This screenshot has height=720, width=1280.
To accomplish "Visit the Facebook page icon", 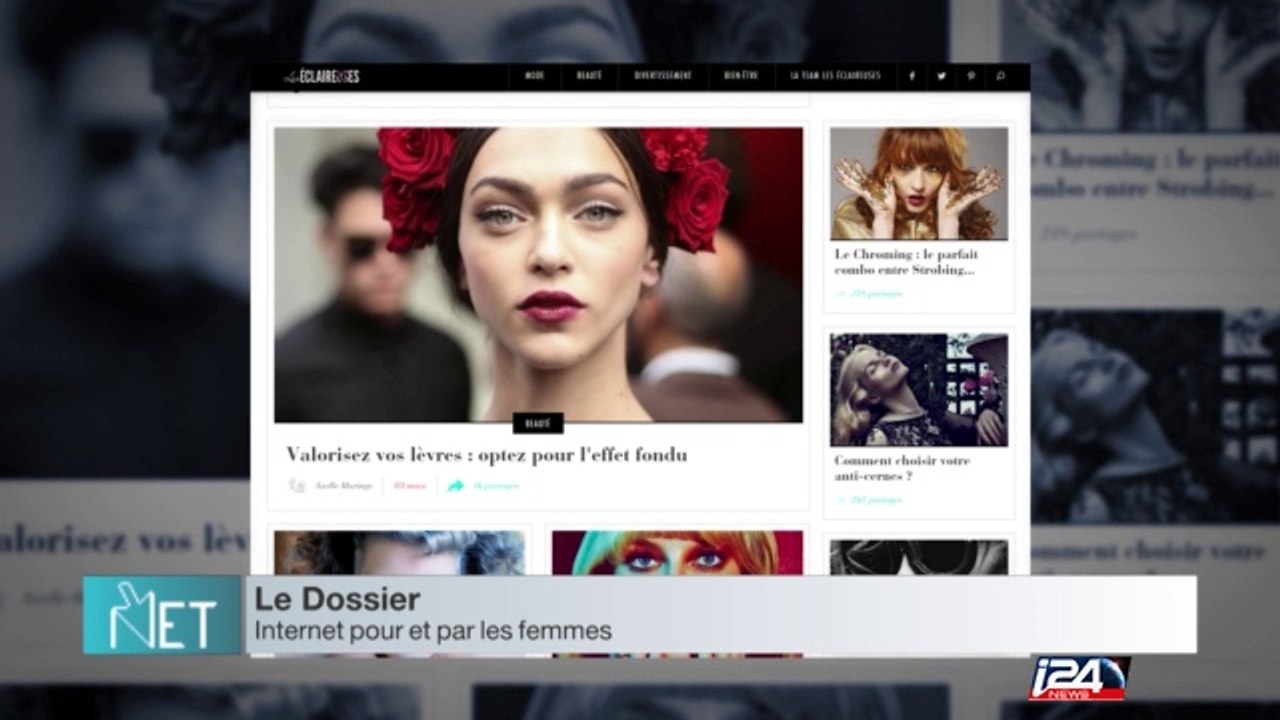I will click(911, 76).
